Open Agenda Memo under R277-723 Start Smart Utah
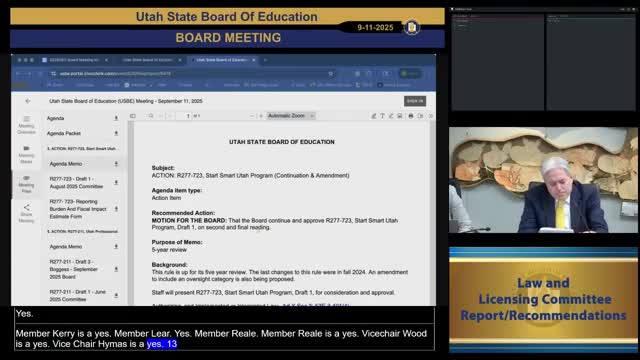Image resolution: width=640 pixels, height=360 pixels. [66, 164]
